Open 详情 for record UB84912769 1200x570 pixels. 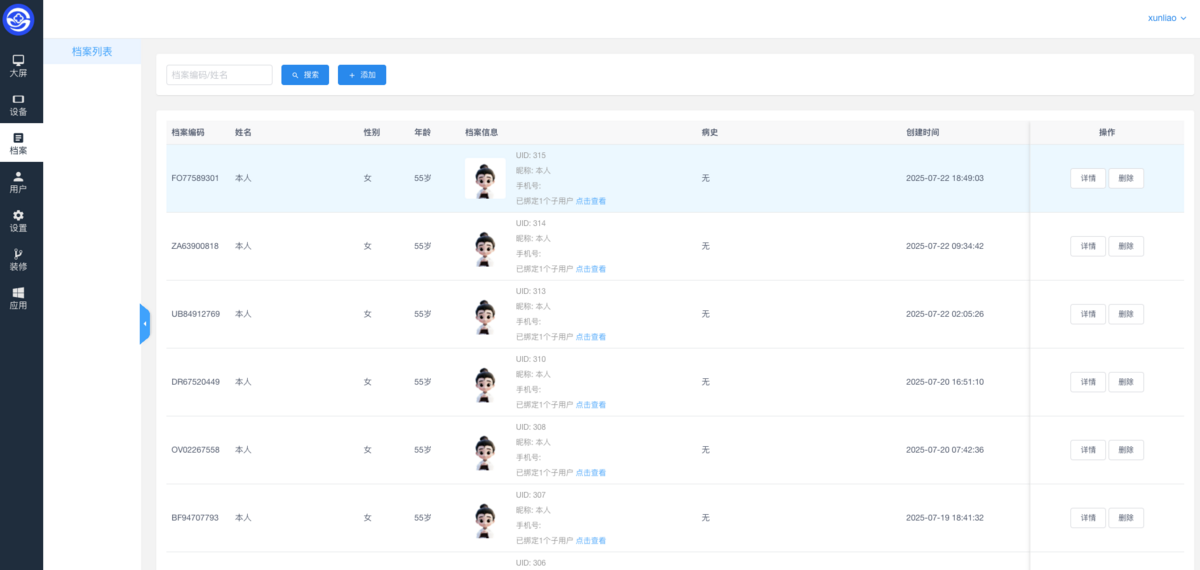coord(1088,314)
